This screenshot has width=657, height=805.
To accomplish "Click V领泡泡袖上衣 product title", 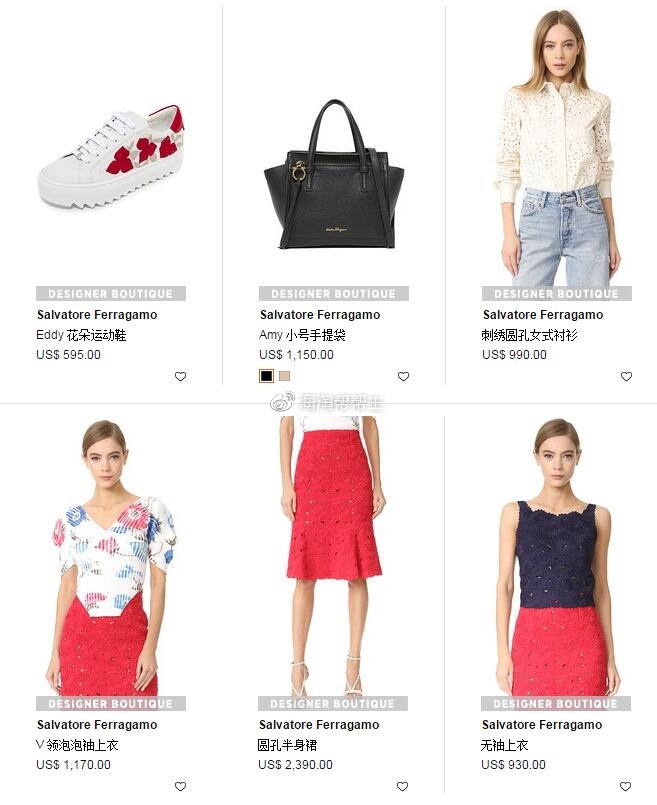I will (x=78, y=745).
